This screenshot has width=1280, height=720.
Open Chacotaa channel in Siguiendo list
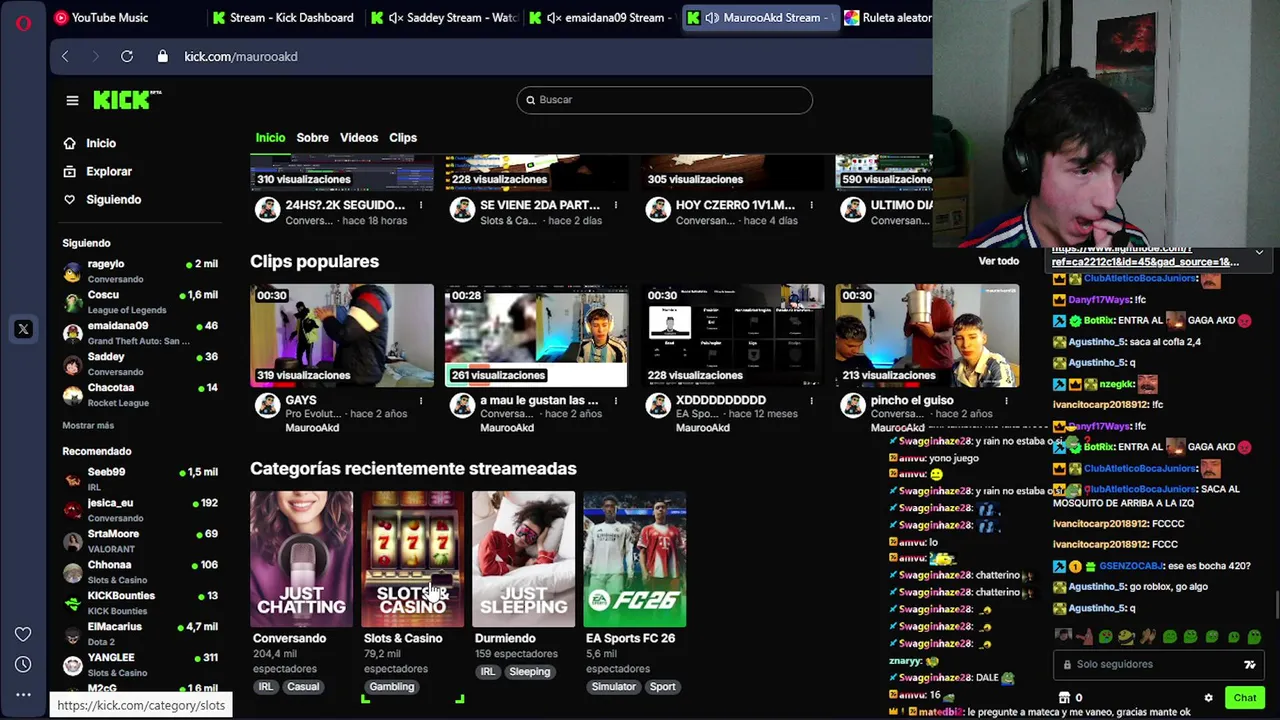tap(140, 395)
